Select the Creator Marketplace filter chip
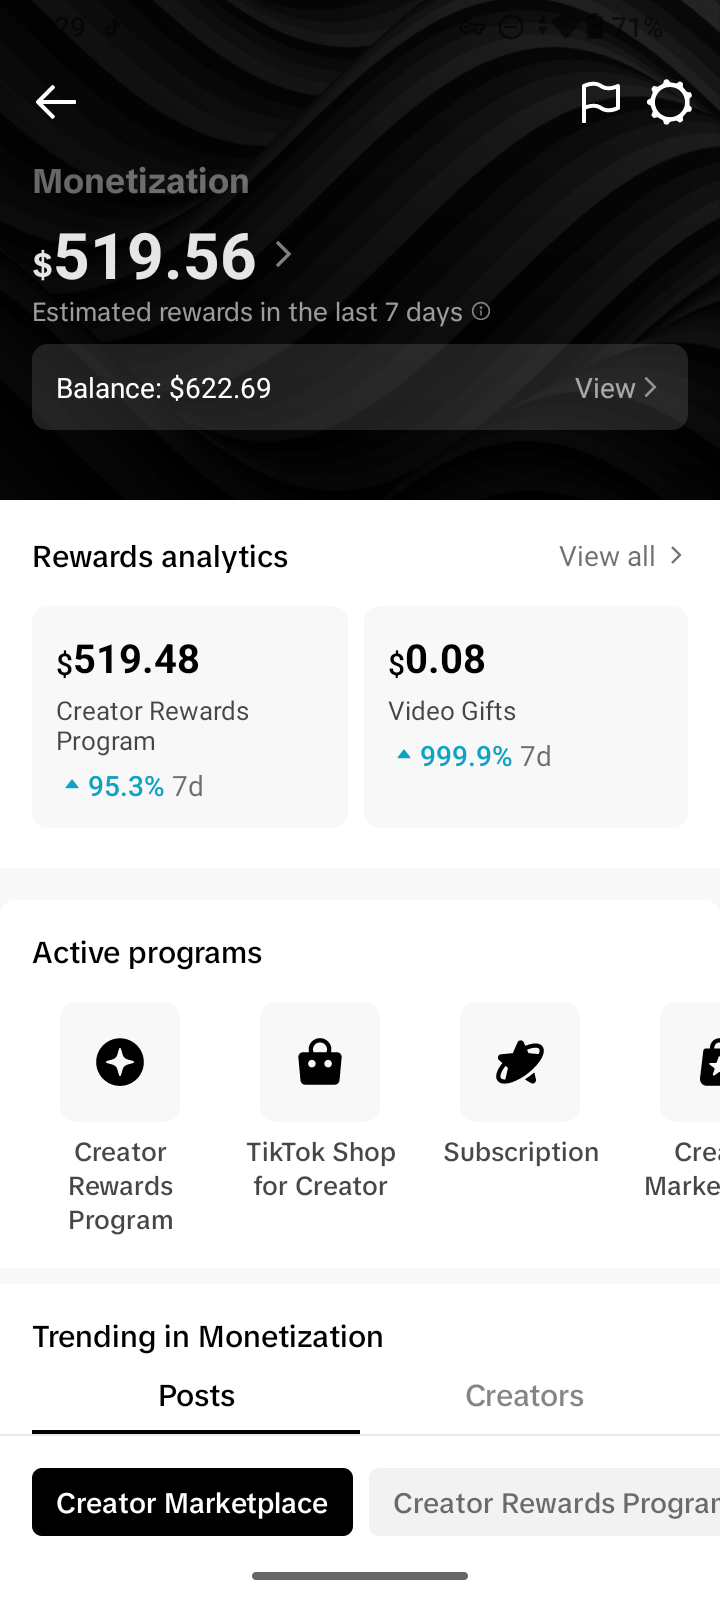 pyautogui.click(x=192, y=1502)
